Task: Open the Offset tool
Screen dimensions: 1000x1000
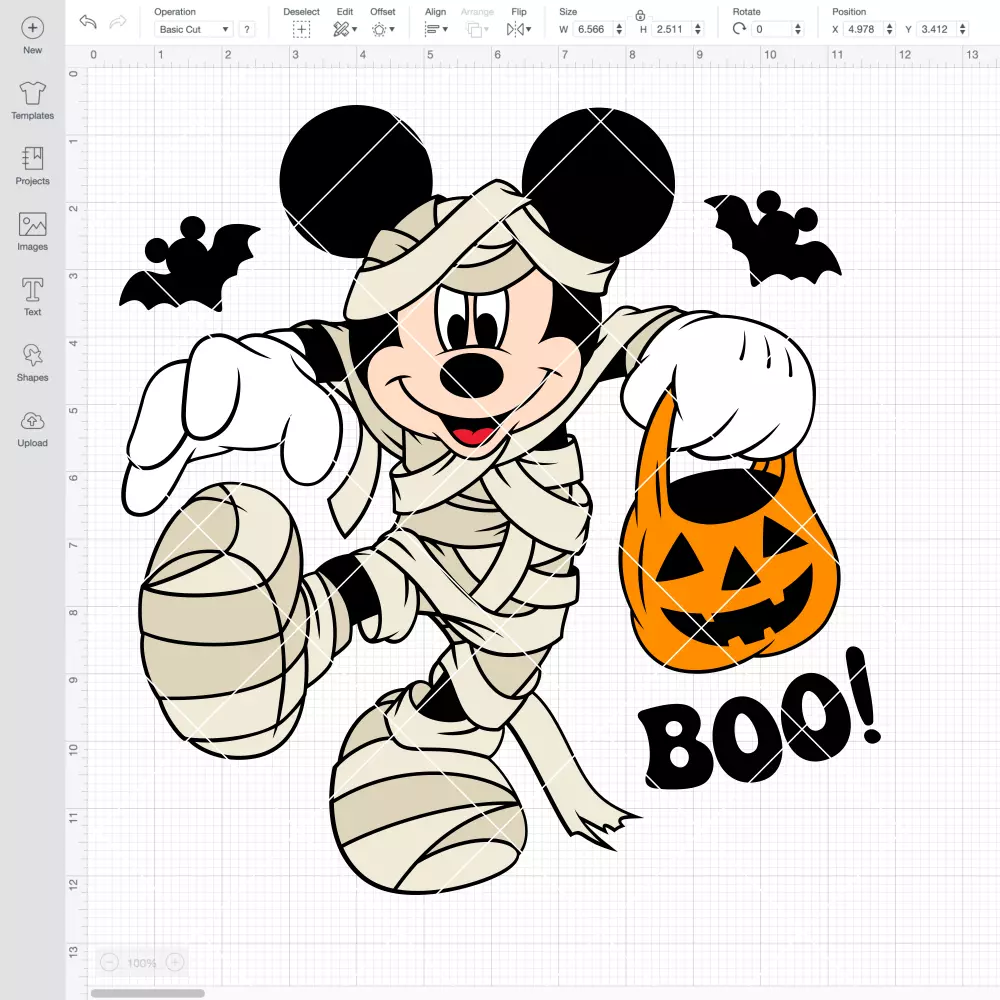Action: (x=383, y=29)
